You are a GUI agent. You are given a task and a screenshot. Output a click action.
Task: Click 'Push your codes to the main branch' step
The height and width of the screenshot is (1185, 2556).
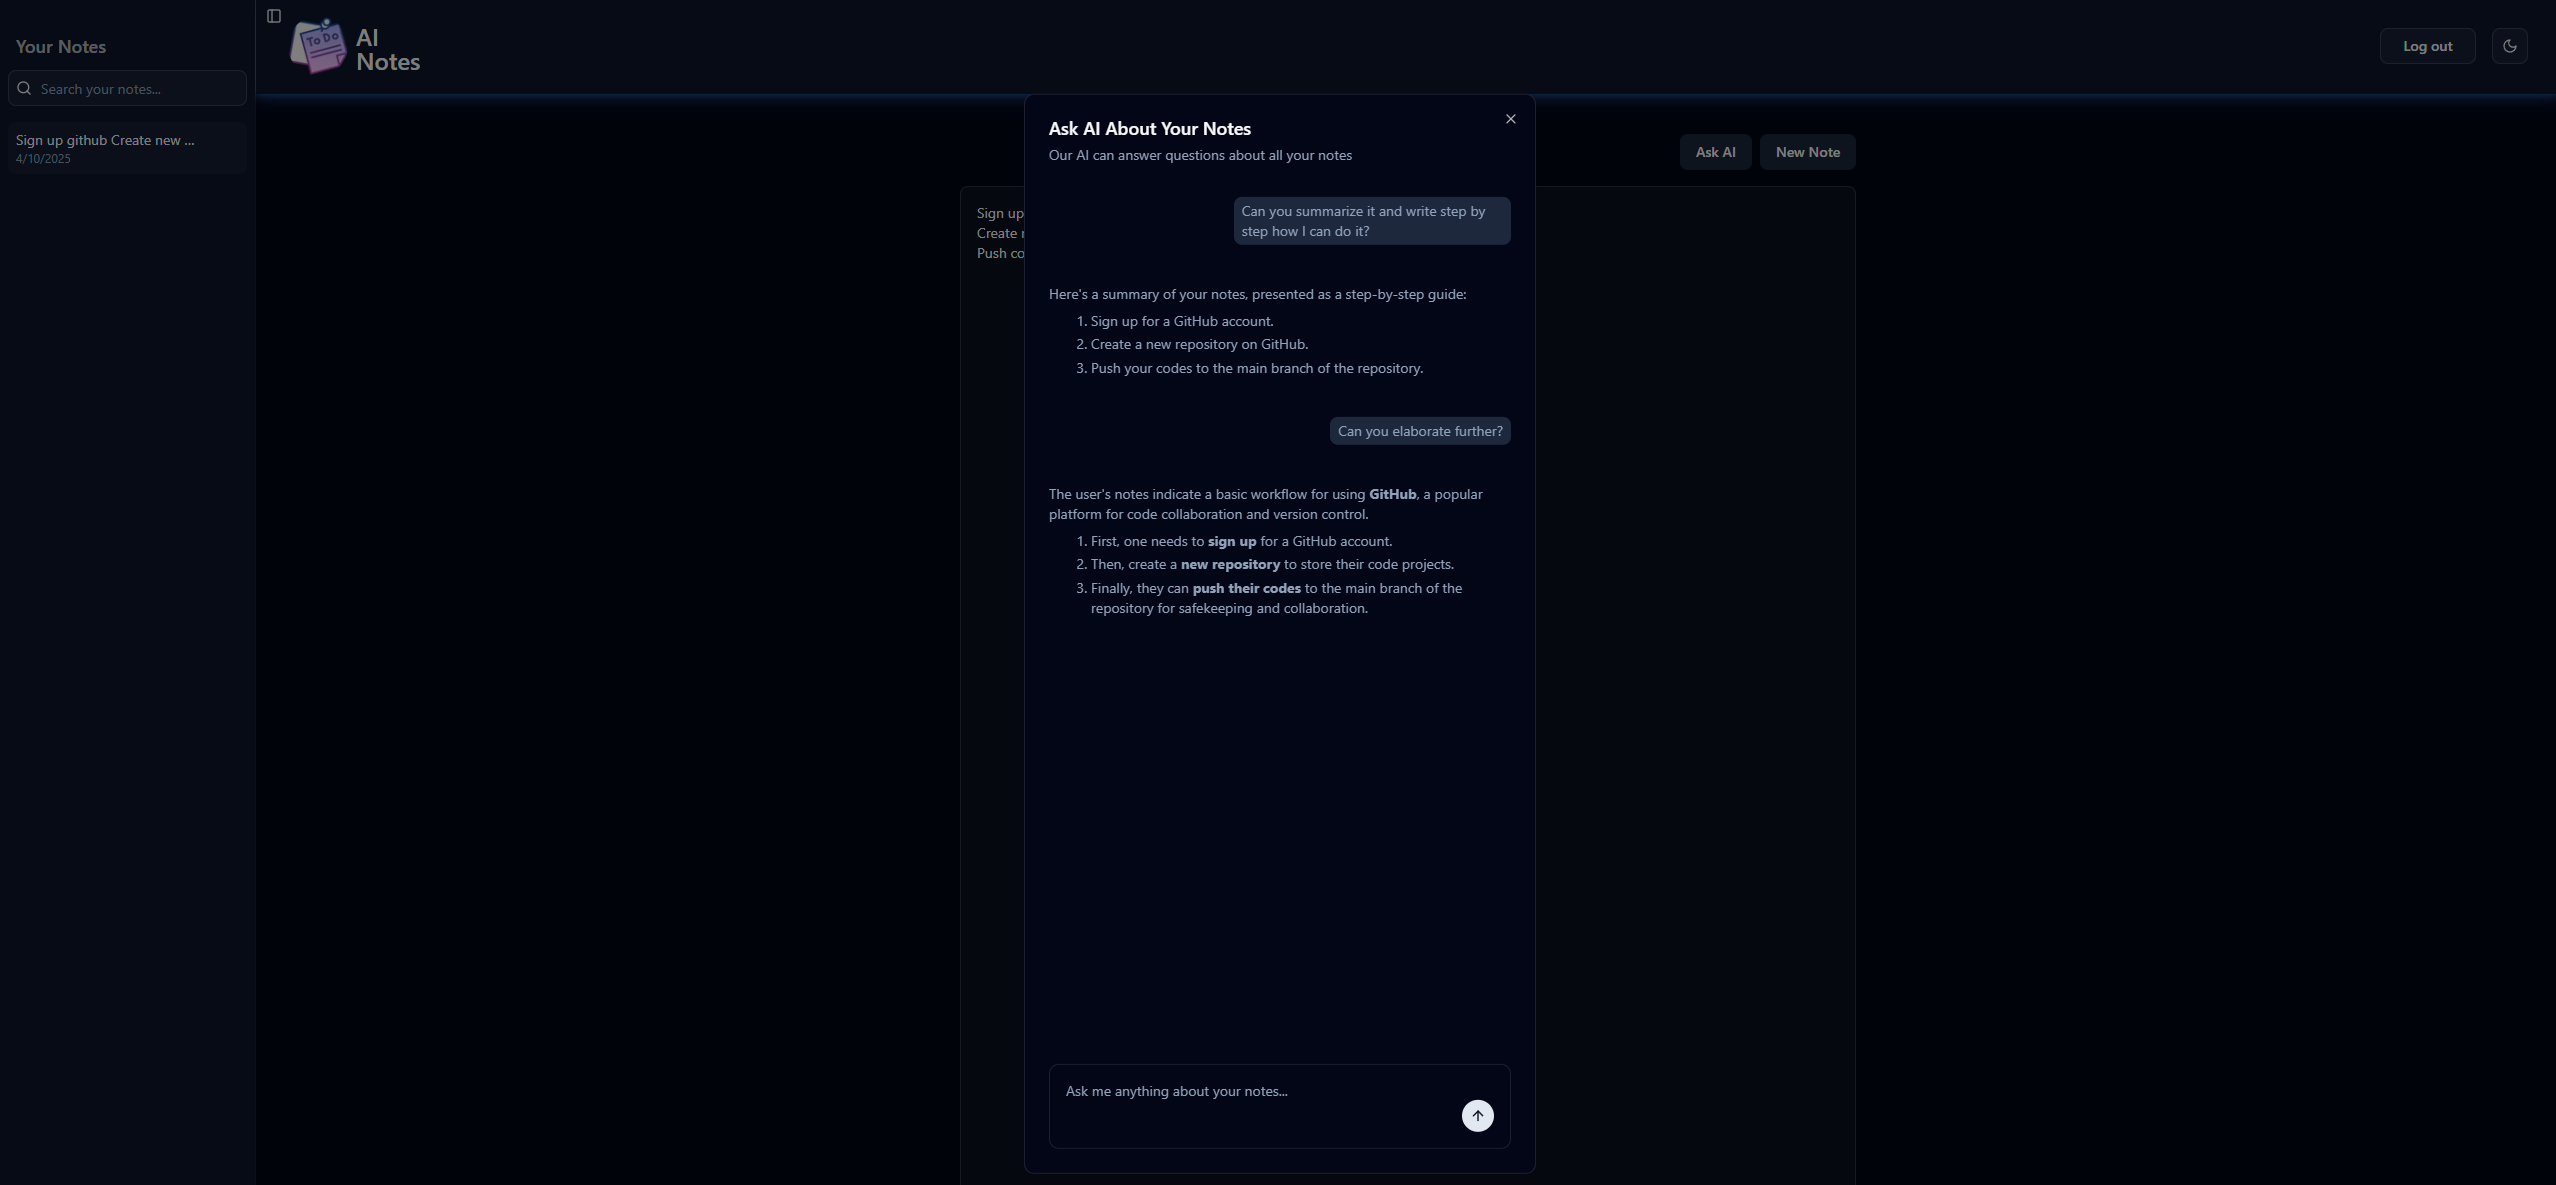pyautogui.click(x=1257, y=368)
